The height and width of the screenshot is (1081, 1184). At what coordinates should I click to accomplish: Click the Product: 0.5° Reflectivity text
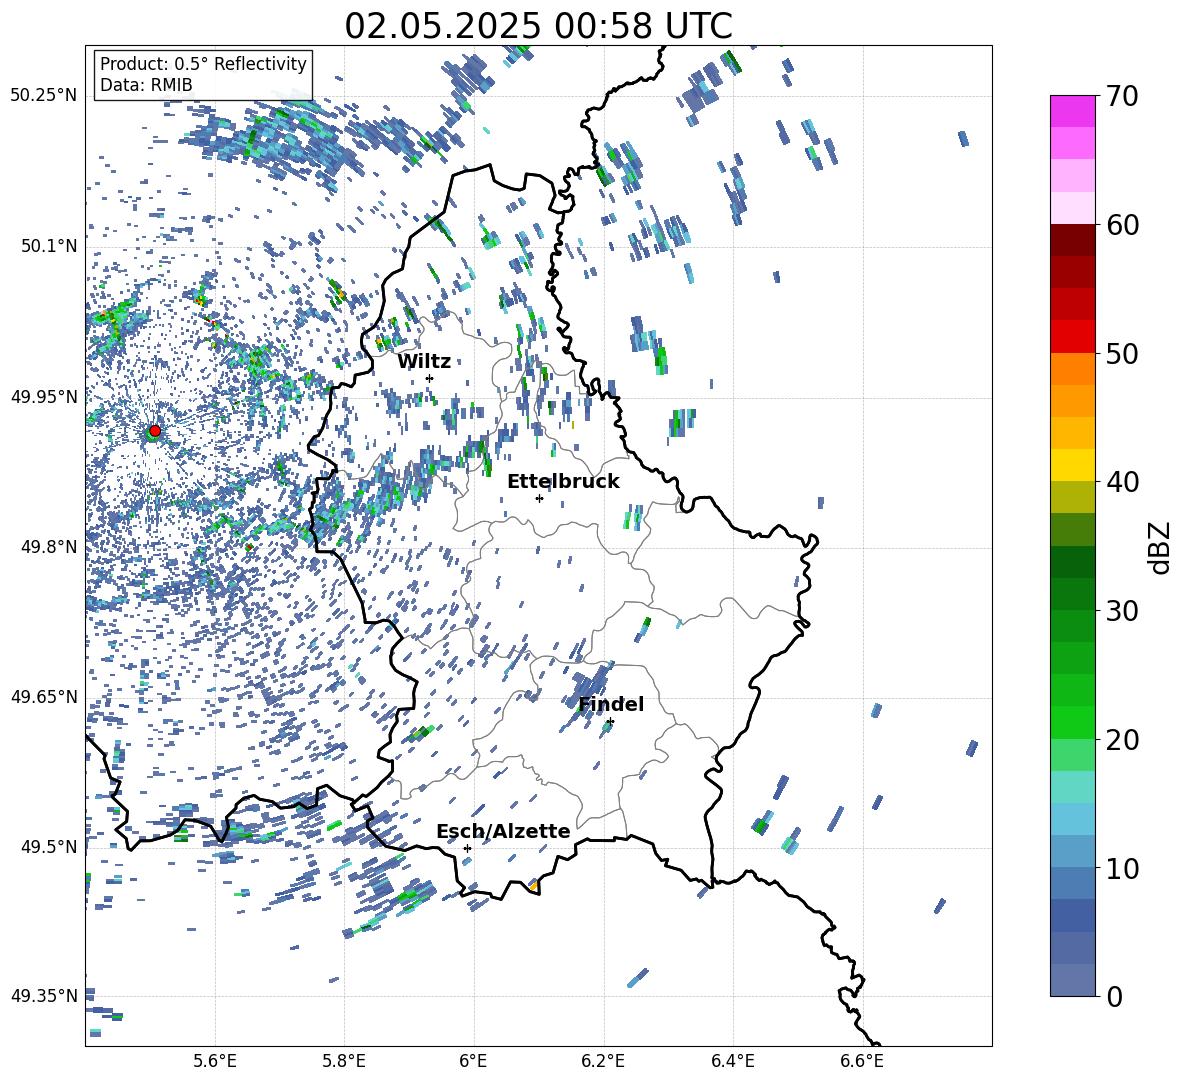click(x=203, y=64)
